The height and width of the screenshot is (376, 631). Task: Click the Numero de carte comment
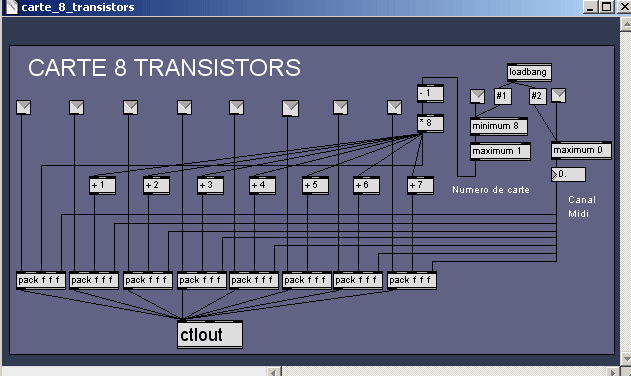491,190
